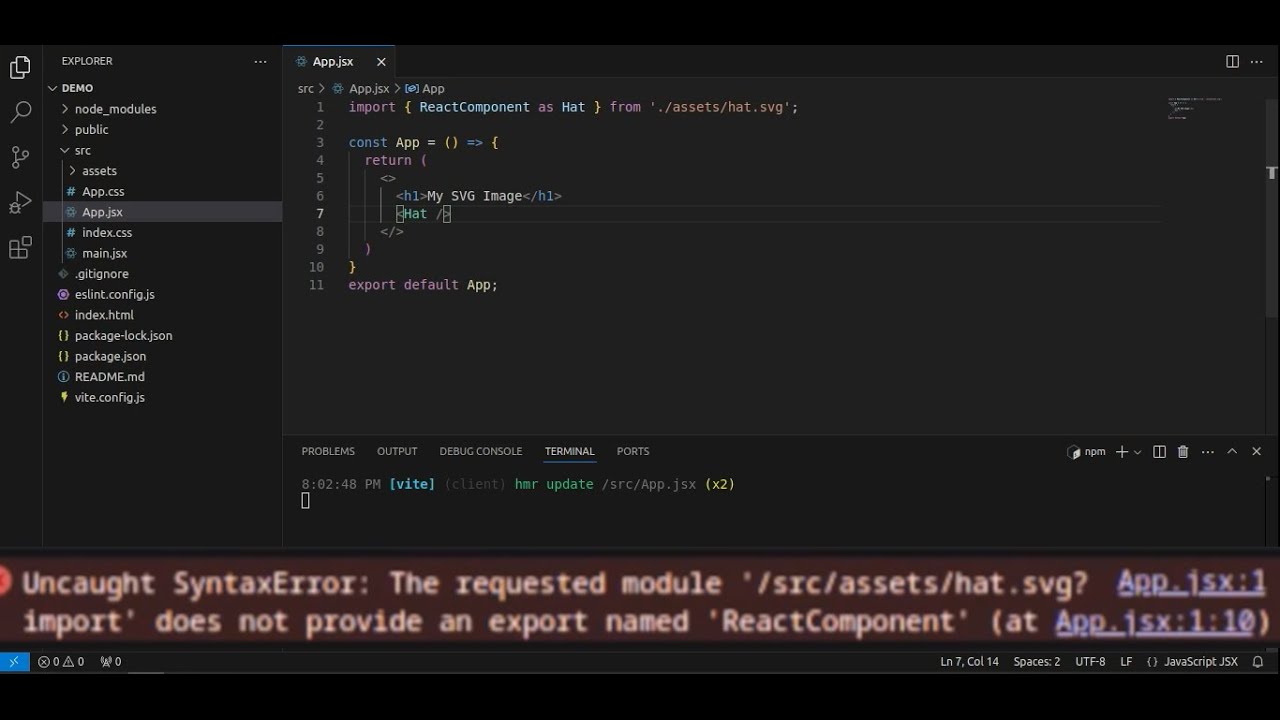Switch to the OUTPUT panel tab
Screen dimensions: 1280x720
[x=397, y=452]
